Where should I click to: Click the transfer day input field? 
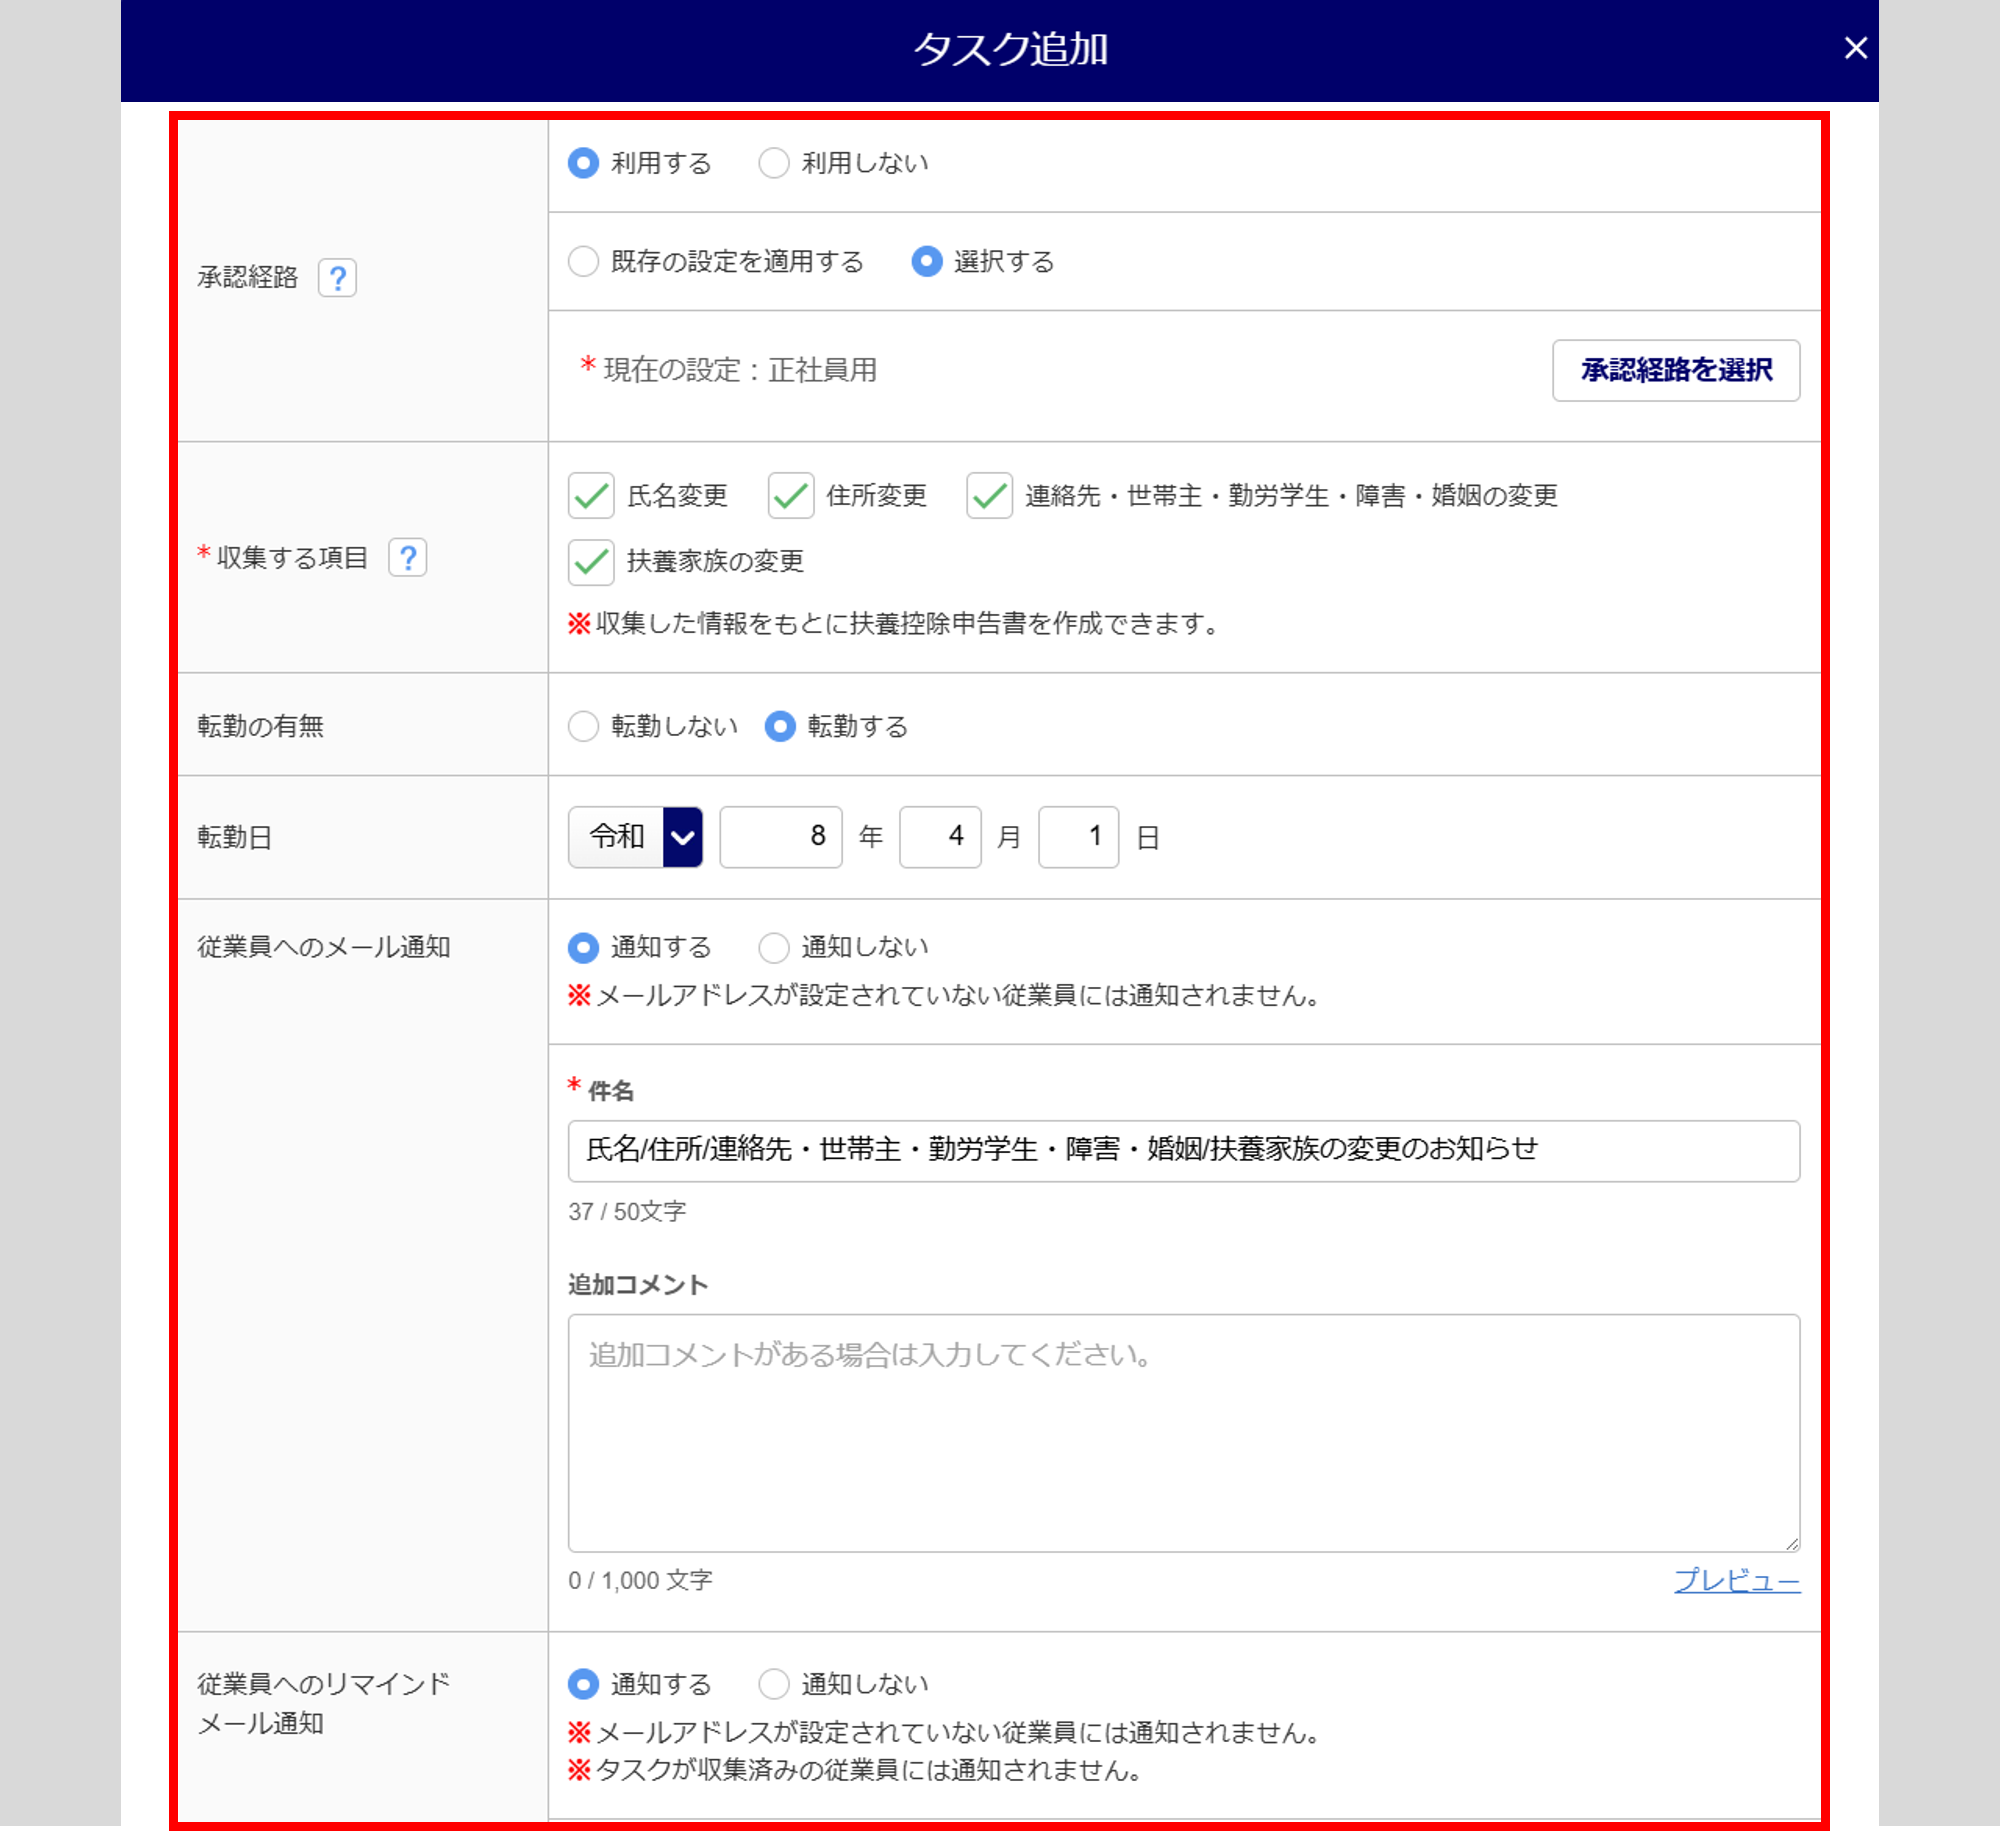tap(1077, 837)
